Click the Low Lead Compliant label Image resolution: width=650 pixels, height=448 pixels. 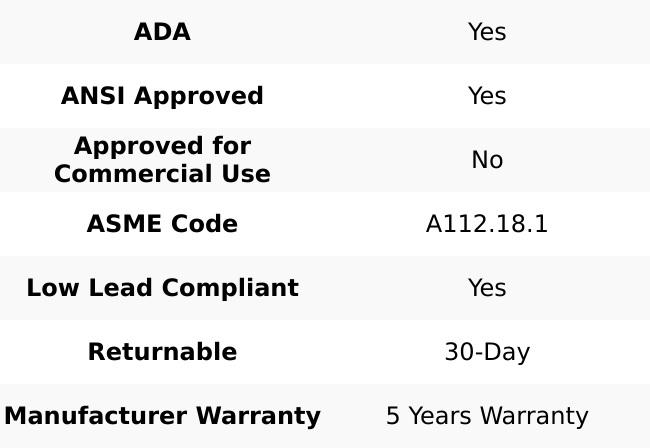tap(162, 288)
